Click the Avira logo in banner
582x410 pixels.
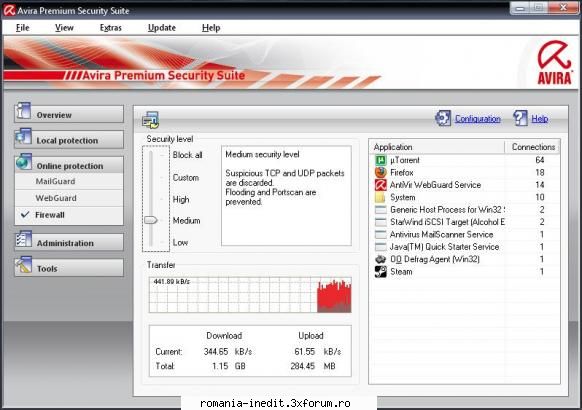tap(555, 62)
